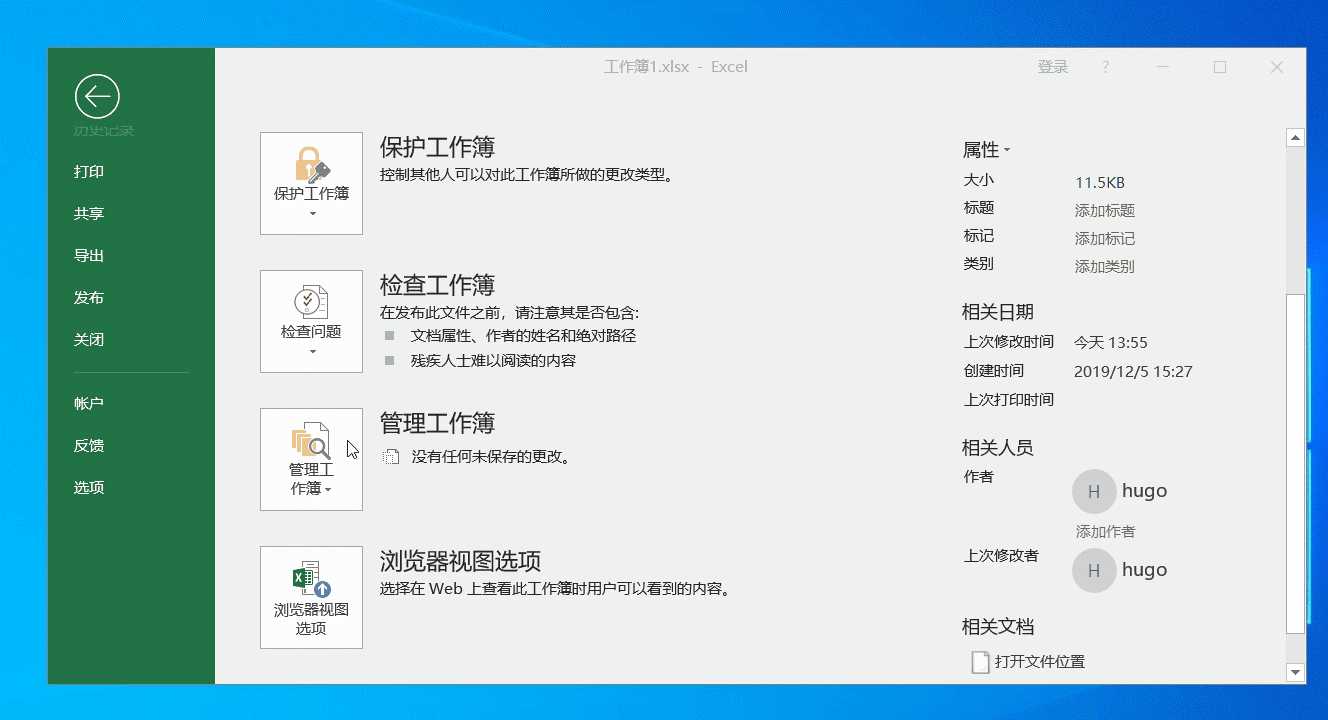
Task: Click 登录 sign-in link
Action: point(1053,67)
